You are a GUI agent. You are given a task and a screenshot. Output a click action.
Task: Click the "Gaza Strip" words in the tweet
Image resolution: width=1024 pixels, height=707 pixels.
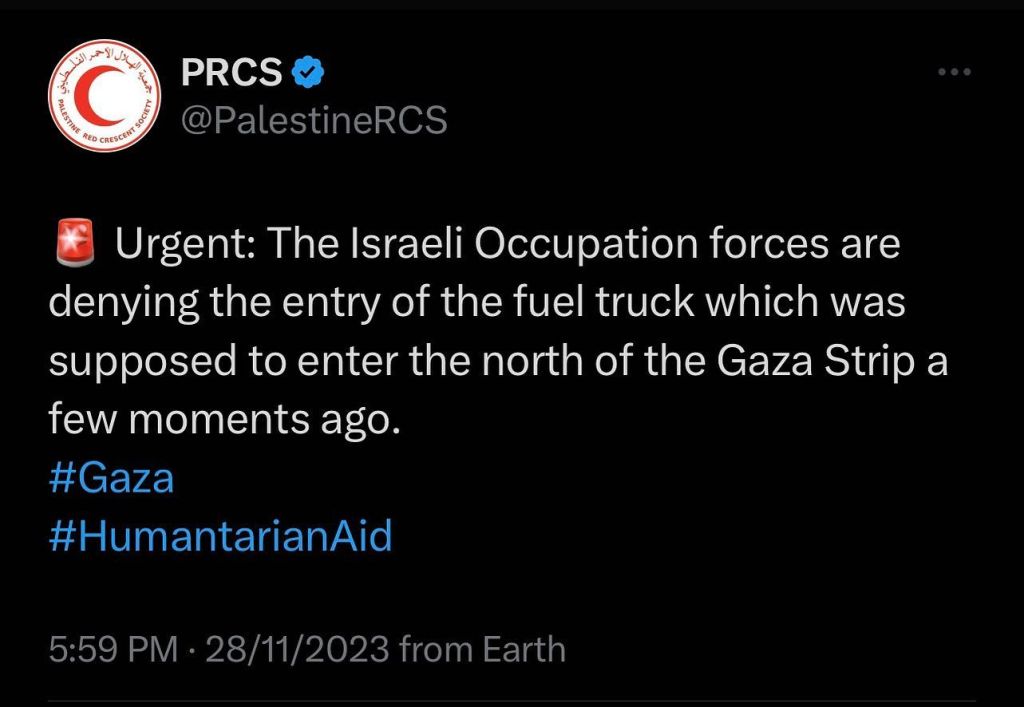(x=815, y=361)
